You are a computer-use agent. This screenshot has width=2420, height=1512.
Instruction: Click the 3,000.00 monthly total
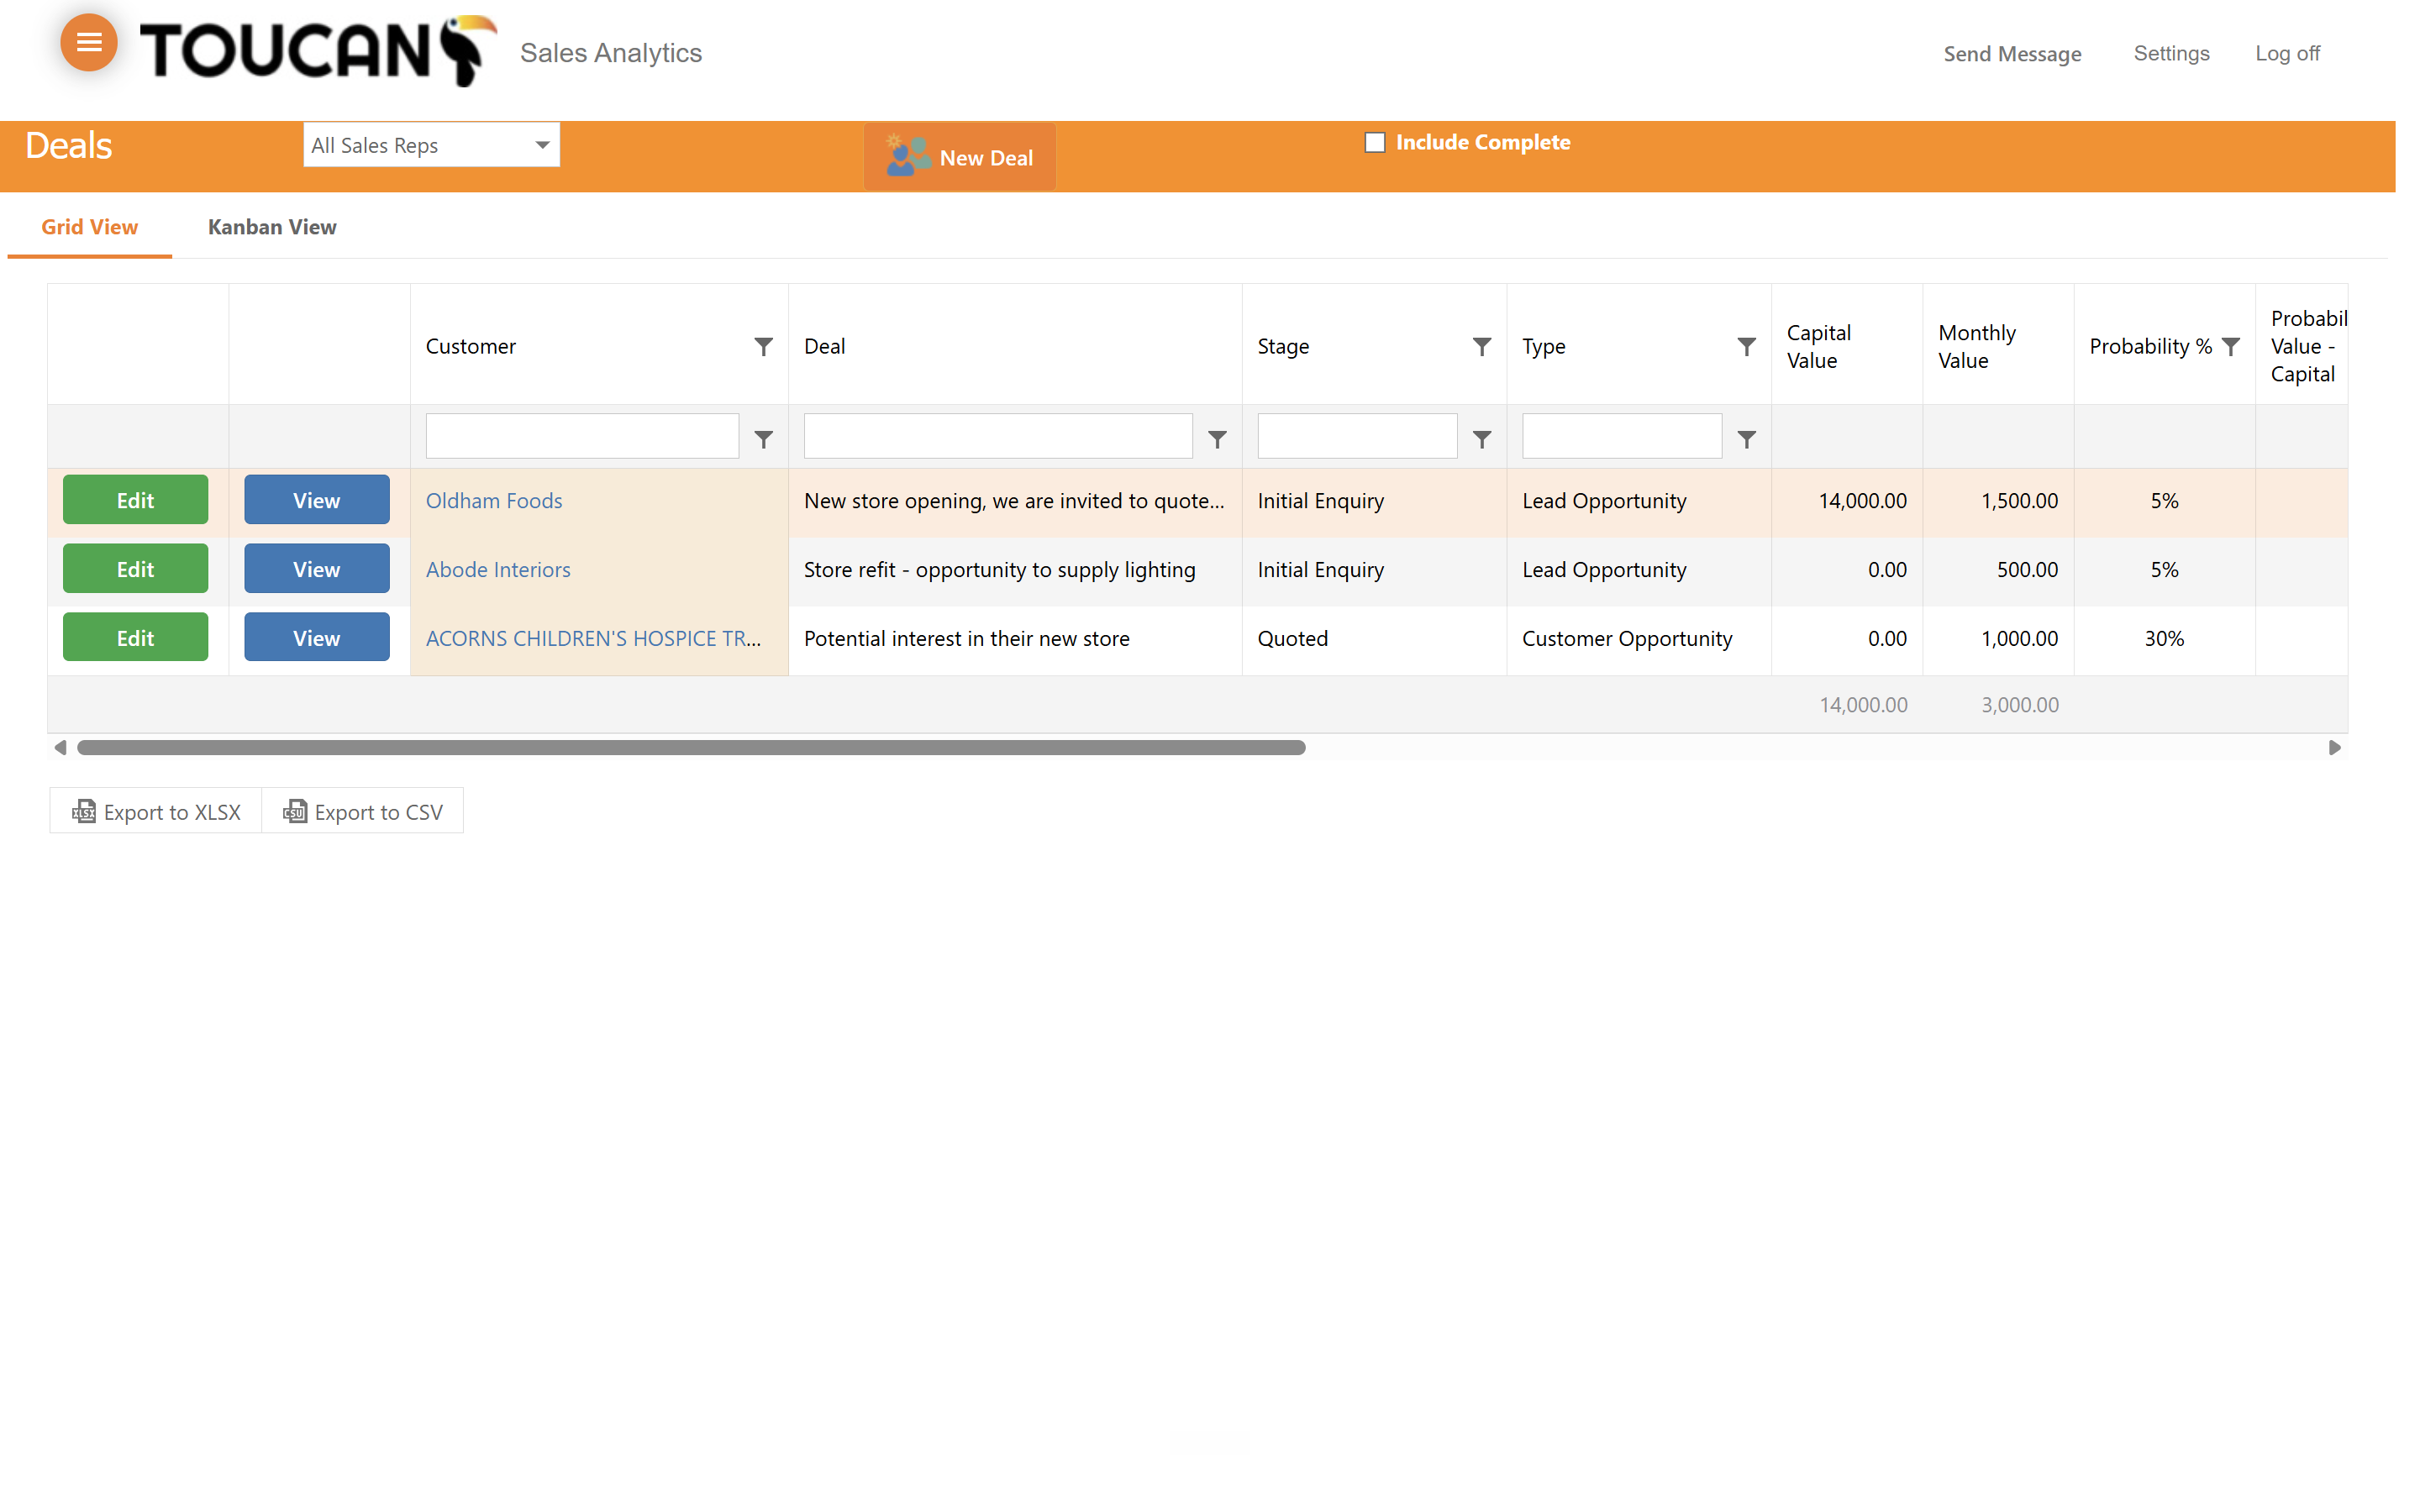click(x=2019, y=704)
